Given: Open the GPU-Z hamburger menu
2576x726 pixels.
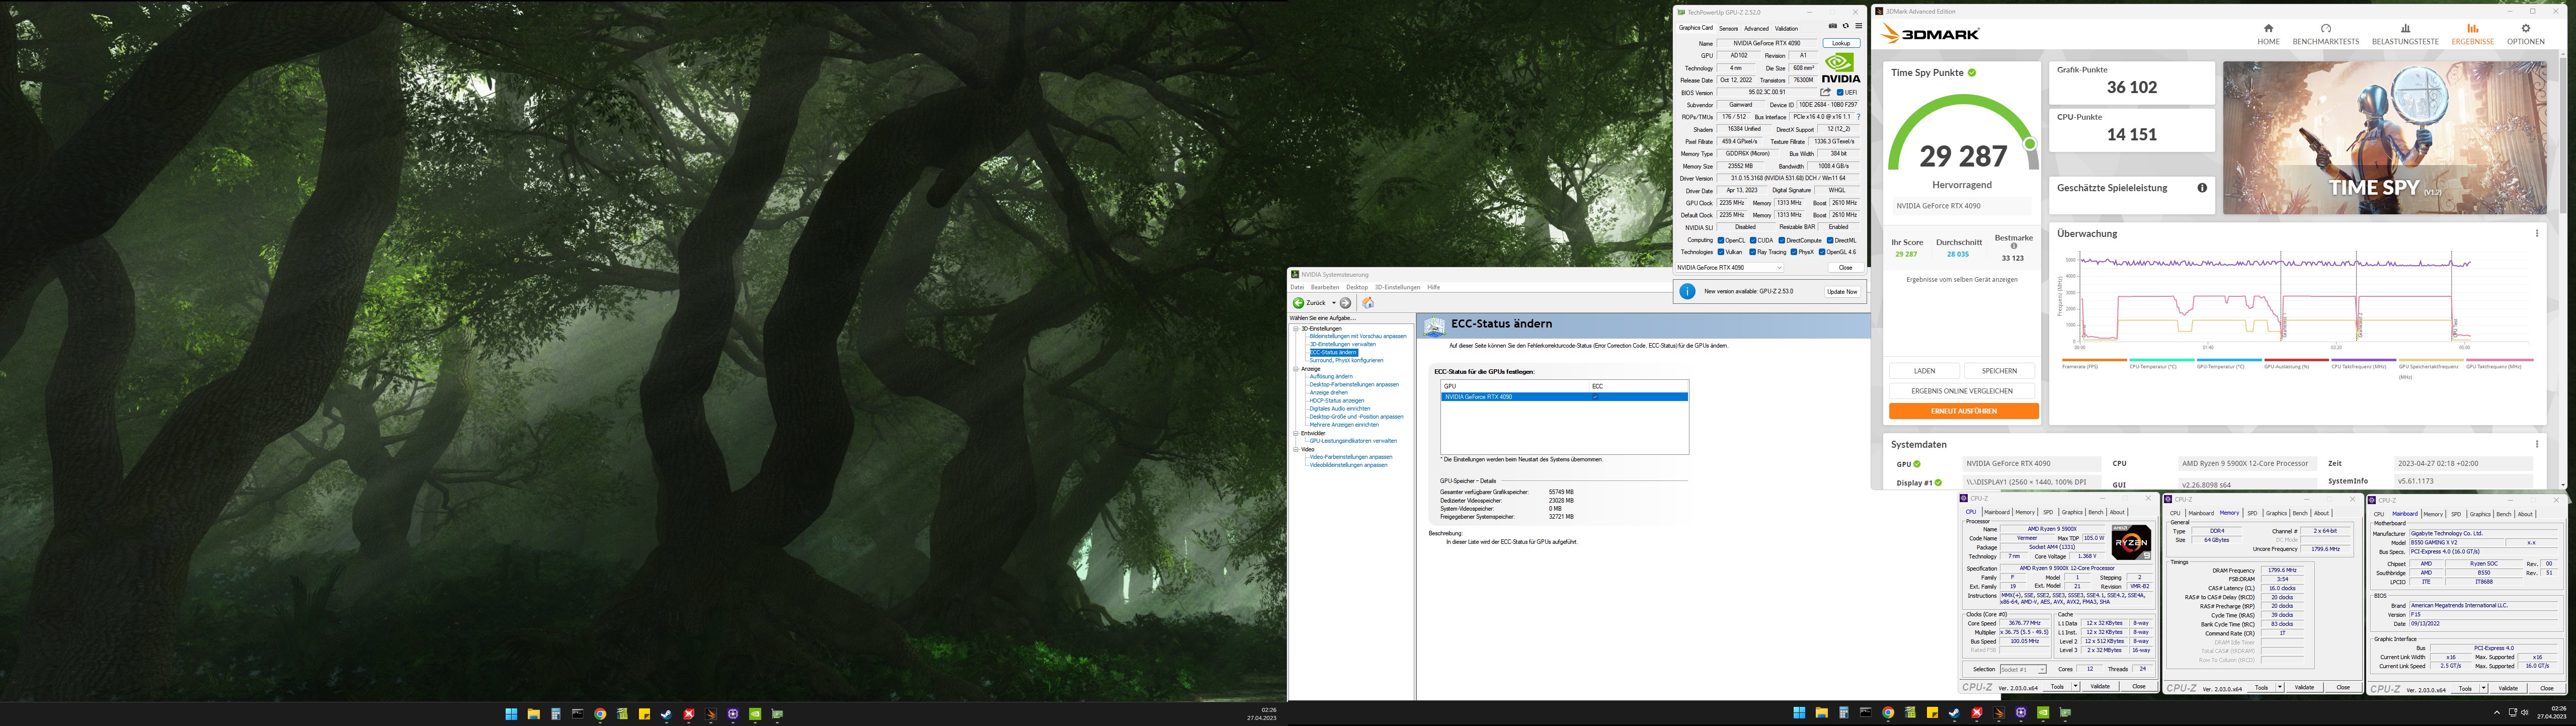Looking at the screenshot, I should [1859, 26].
